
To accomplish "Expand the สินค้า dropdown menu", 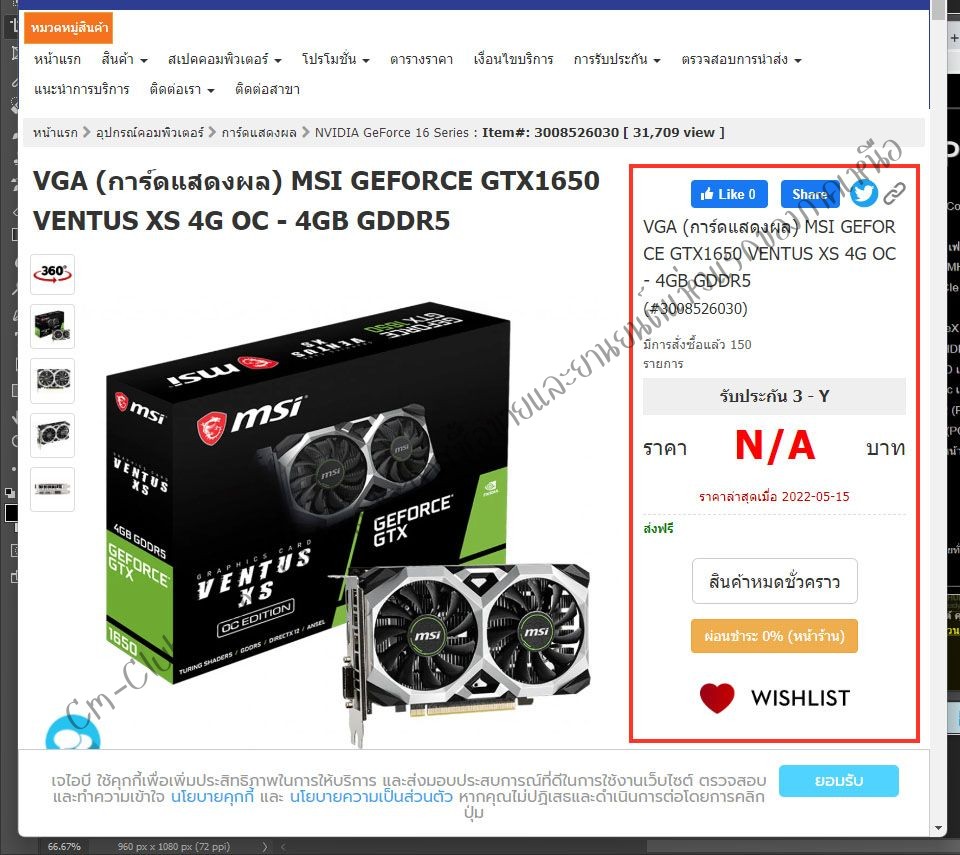I will 124,59.
